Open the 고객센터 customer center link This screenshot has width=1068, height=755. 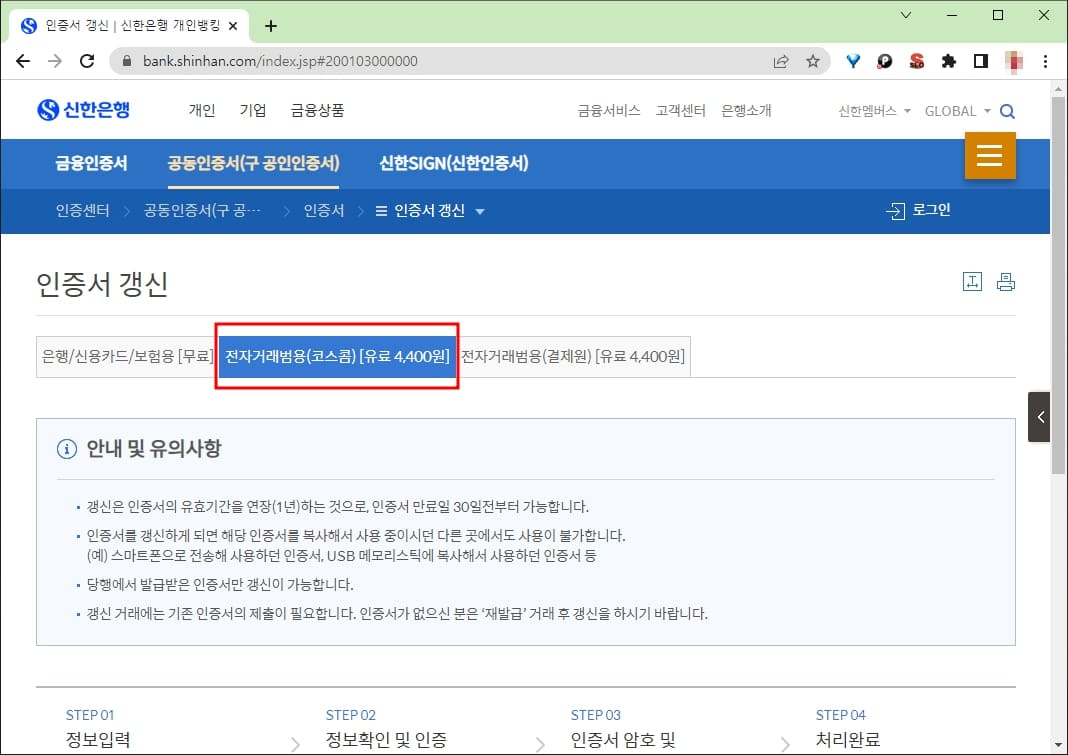pyautogui.click(x=678, y=112)
